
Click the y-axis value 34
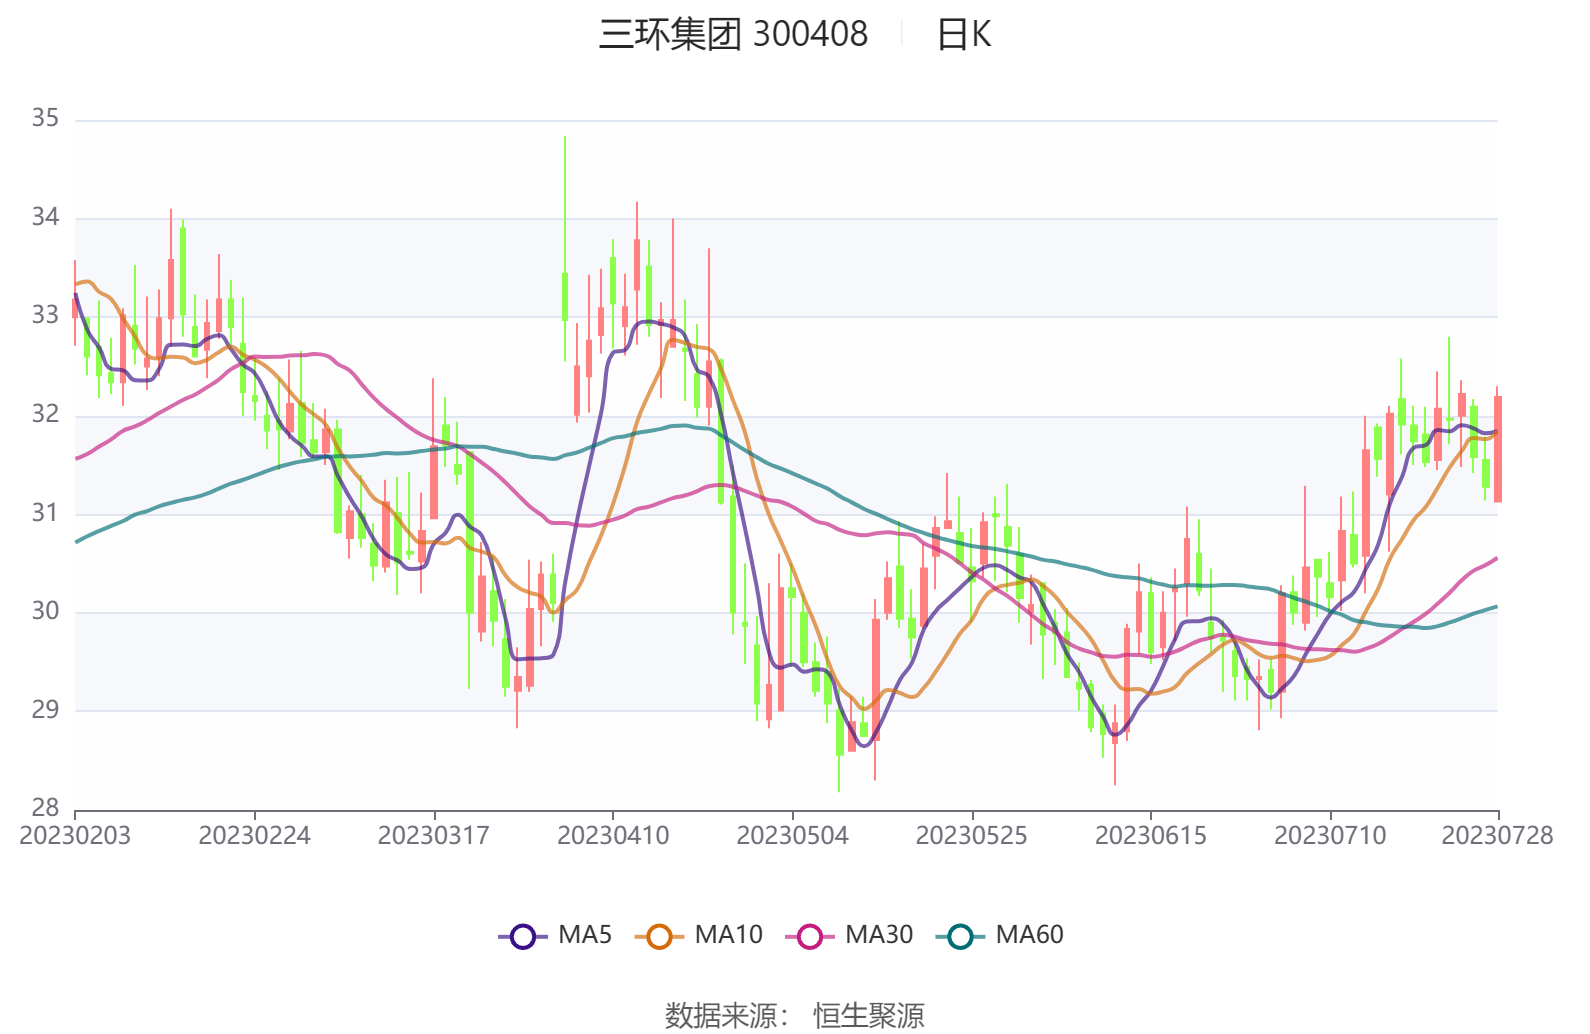[45, 217]
